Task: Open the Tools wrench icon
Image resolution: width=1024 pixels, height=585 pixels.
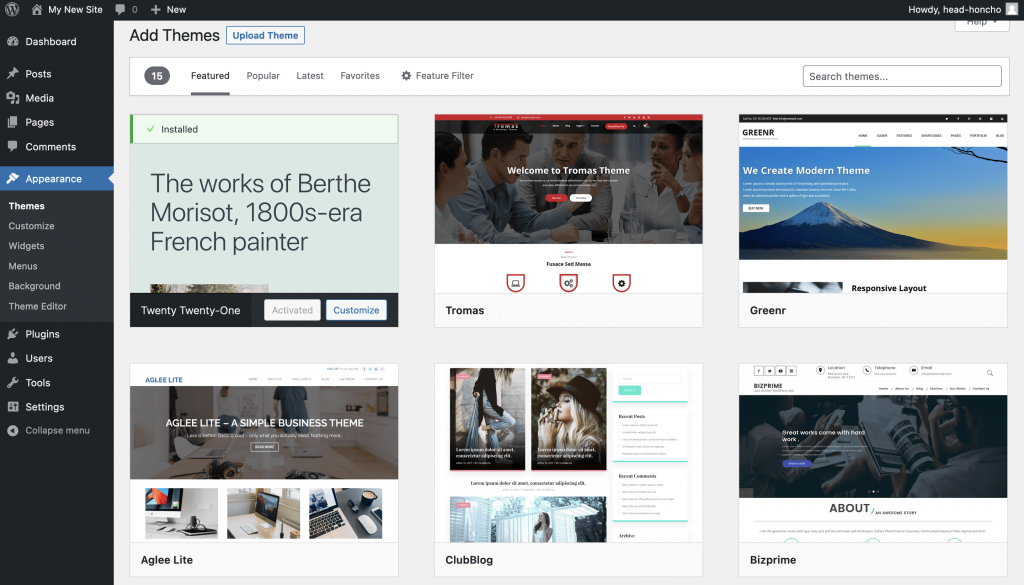Action: tap(13, 383)
